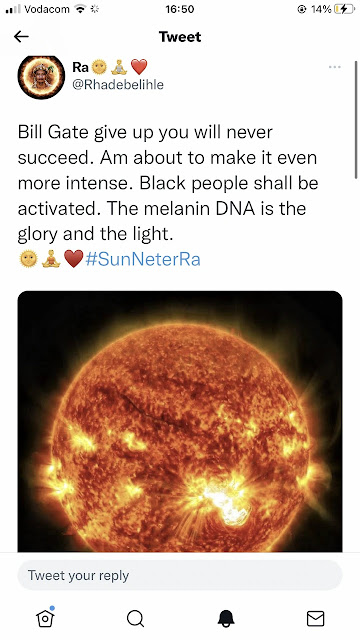The image size is (360, 640).
Task: Tap the 16:50 status bar clock
Action: [x=180, y=9]
